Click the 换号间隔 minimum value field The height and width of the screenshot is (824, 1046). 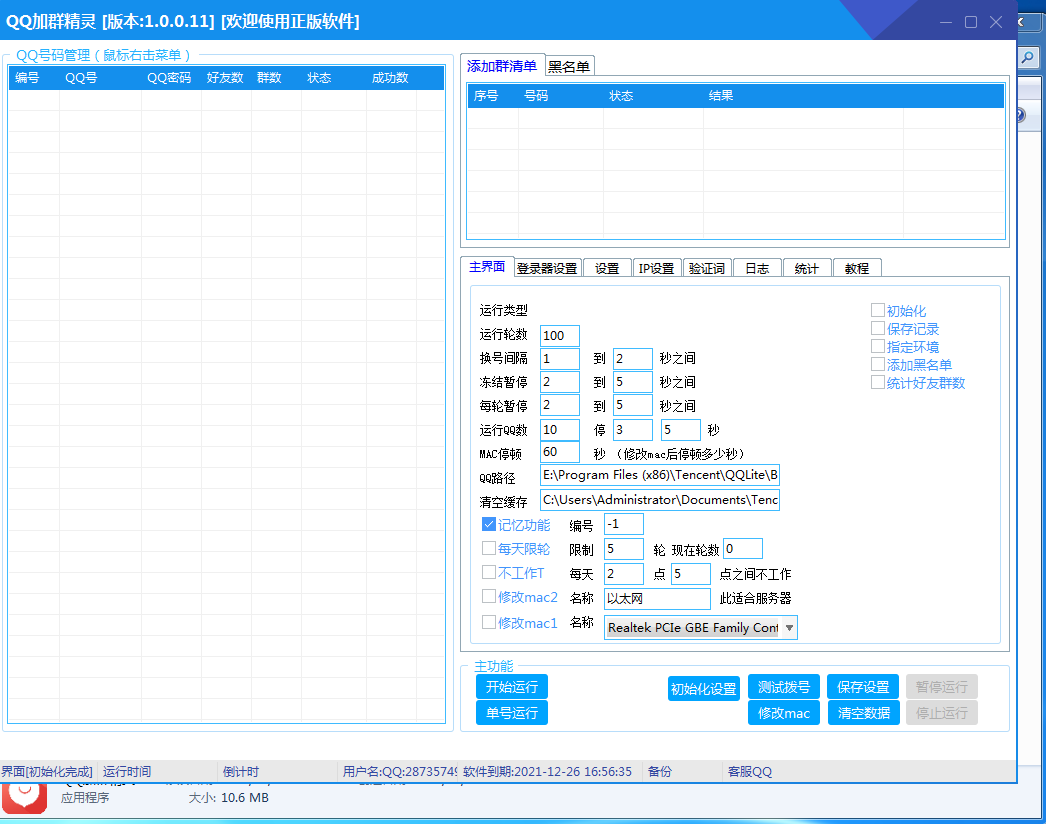(560, 359)
